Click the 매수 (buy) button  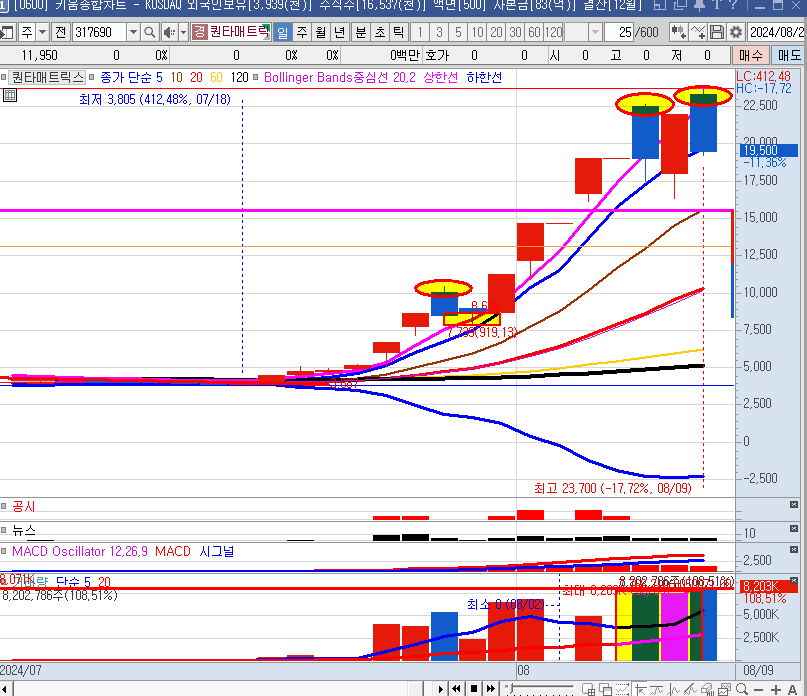pos(752,55)
